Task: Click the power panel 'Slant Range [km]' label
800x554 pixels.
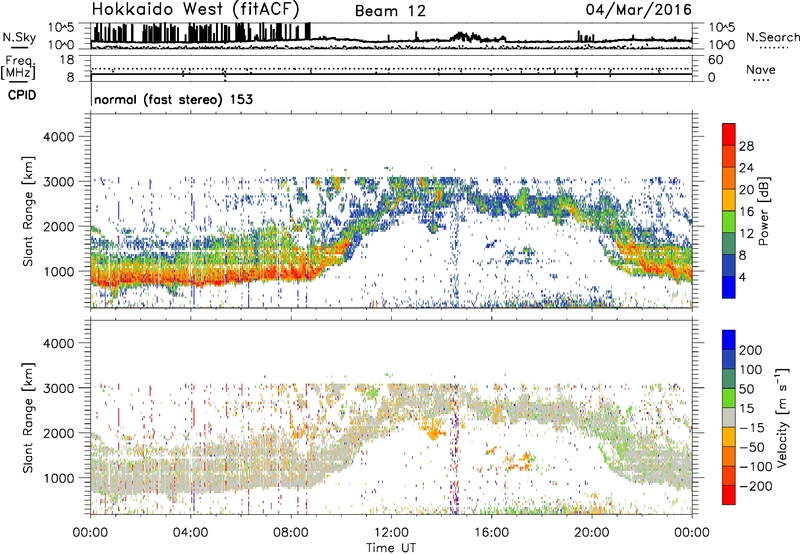Action: point(28,211)
